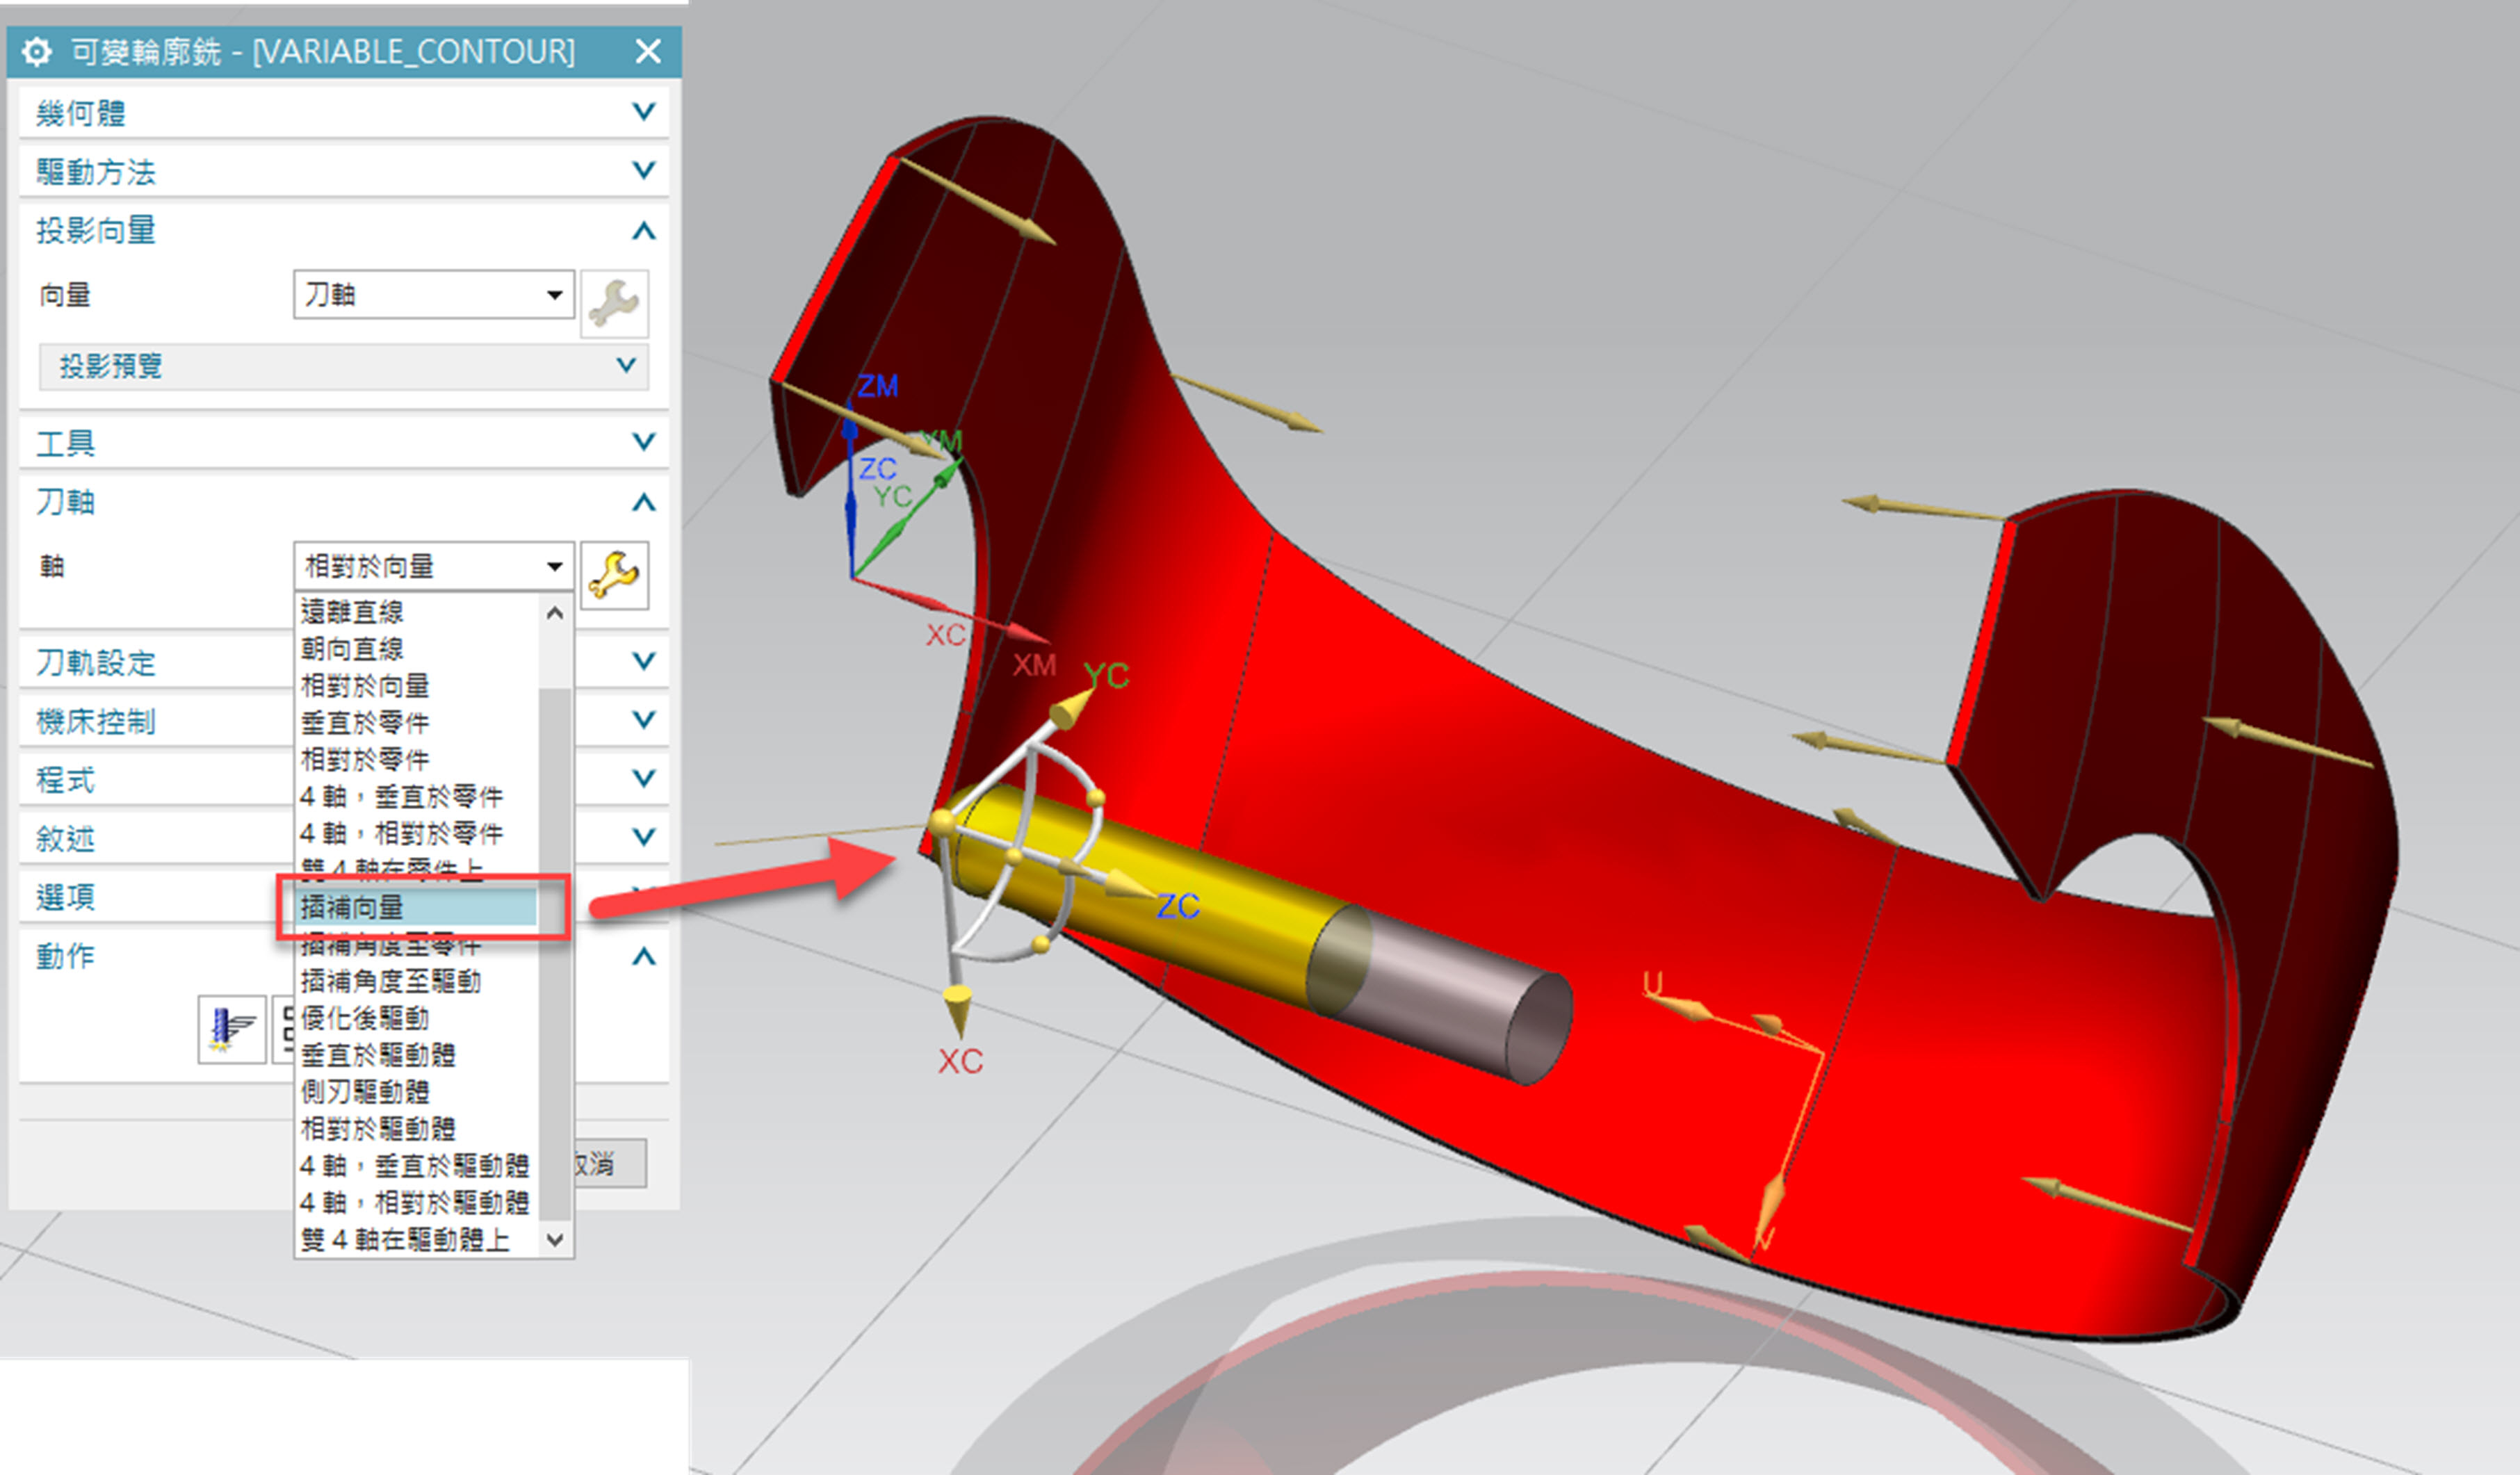Viewport: 2520px width, 1475px height.
Task: Click the gear icon in the dialog title
Action: click(x=36, y=51)
